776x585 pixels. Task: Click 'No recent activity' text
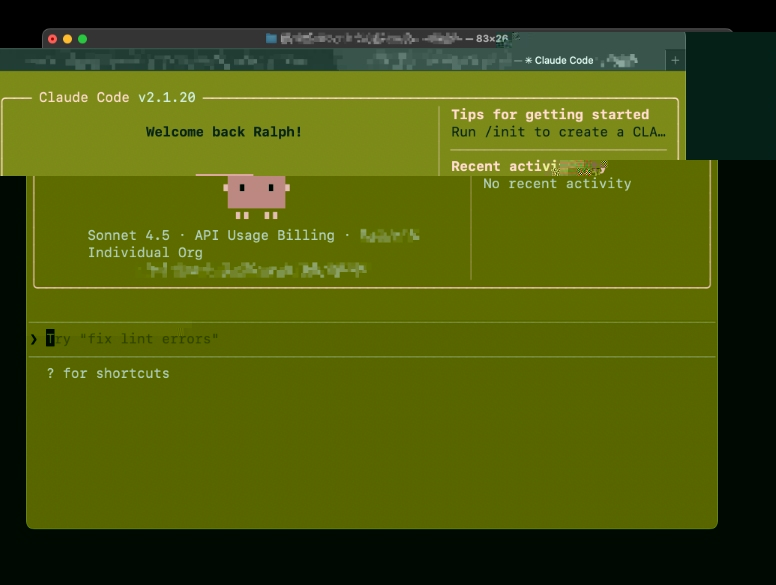[557, 184]
